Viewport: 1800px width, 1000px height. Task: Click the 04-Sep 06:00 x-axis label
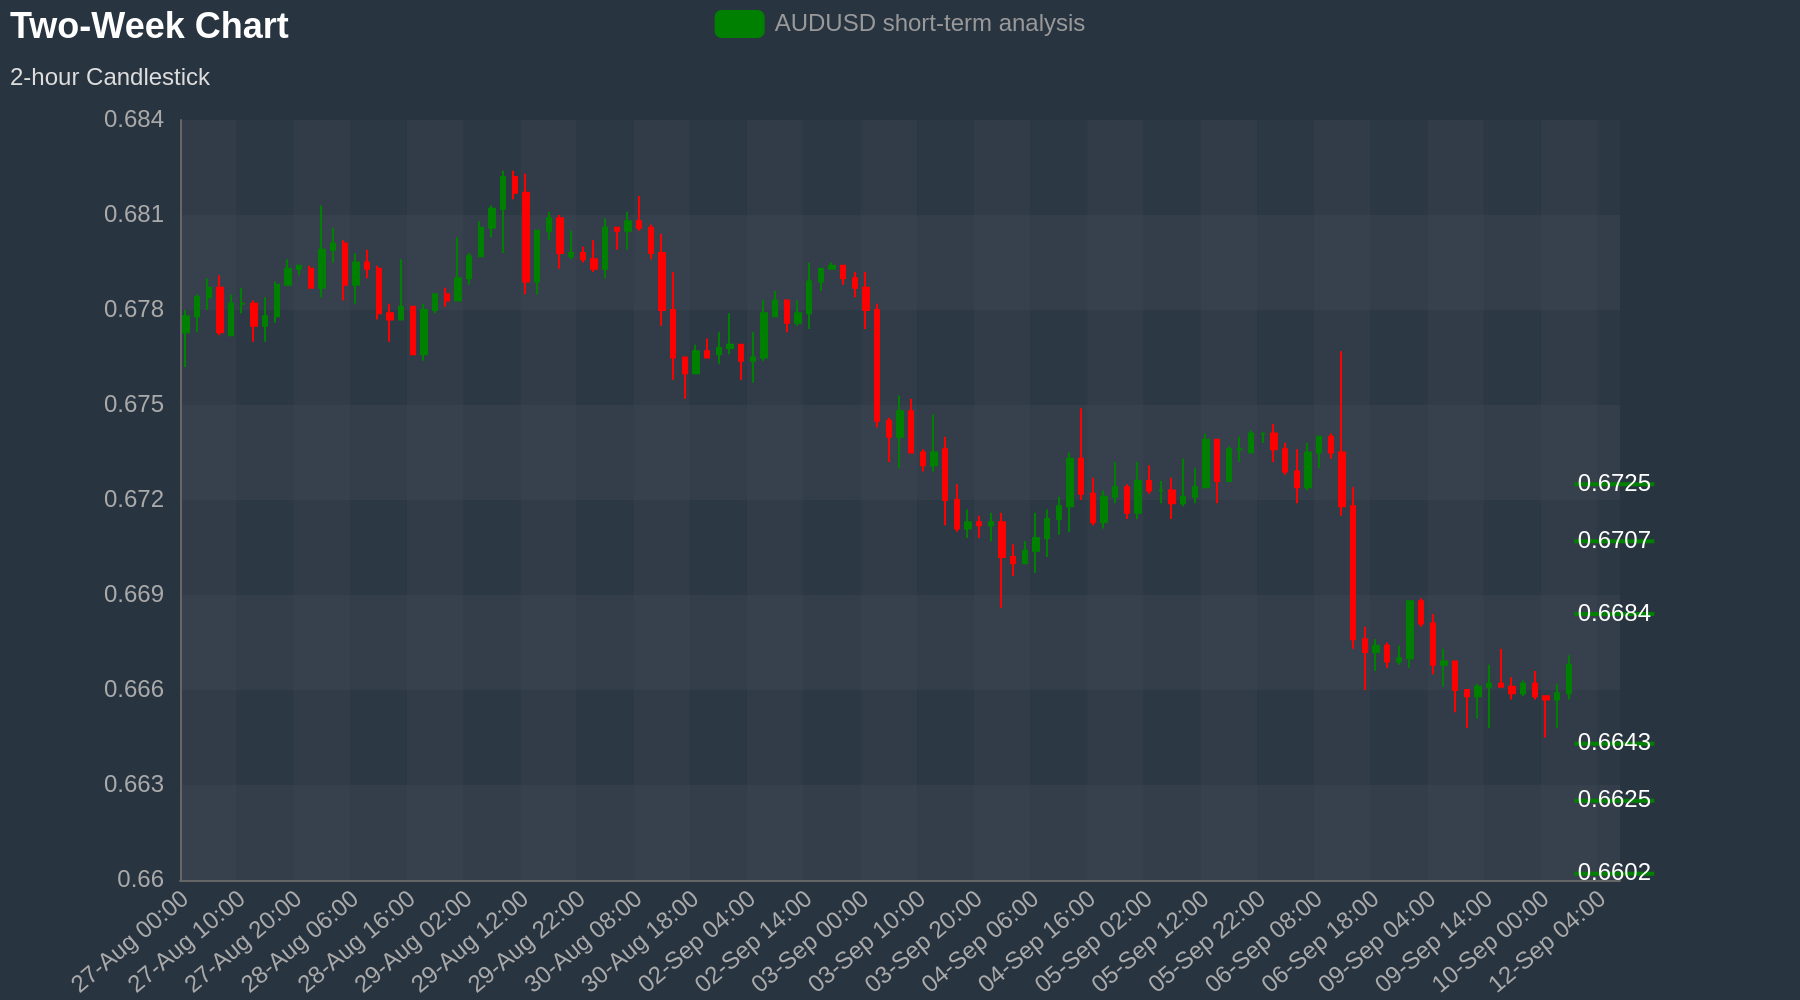point(981,941)
